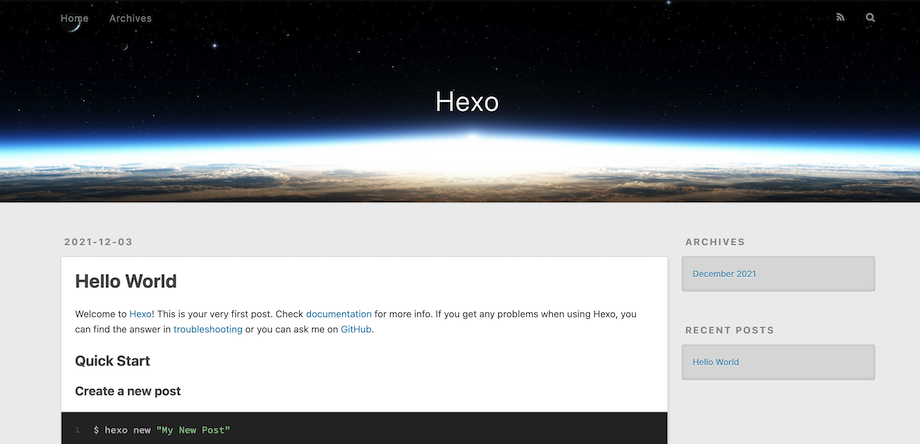Open the RSS feed icon
This screenshot has height=444, width=920.
[840, 18]
